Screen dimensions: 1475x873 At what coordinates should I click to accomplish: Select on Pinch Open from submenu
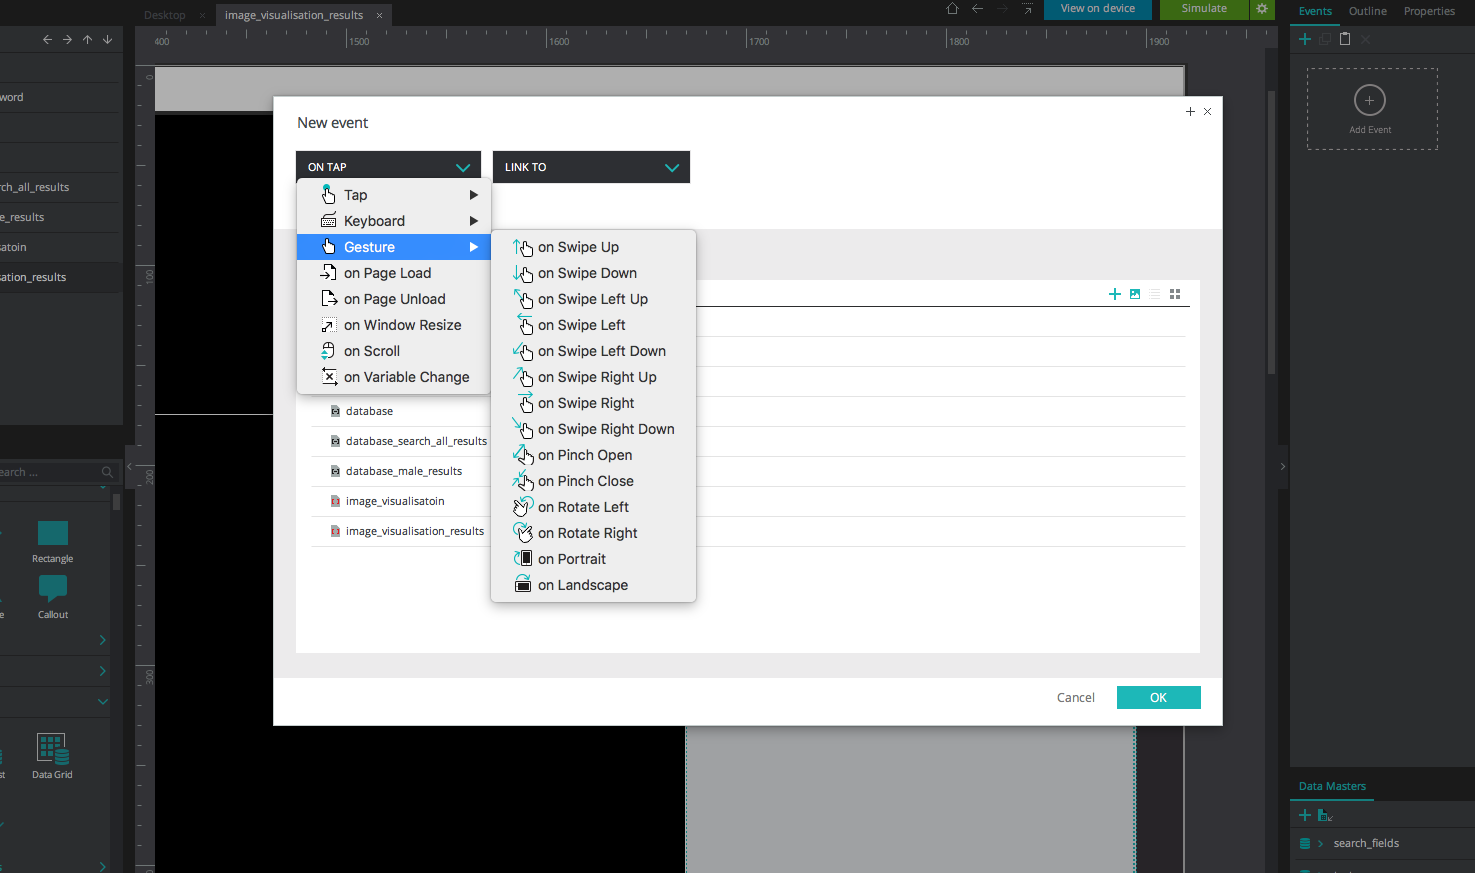coord(584,455)
